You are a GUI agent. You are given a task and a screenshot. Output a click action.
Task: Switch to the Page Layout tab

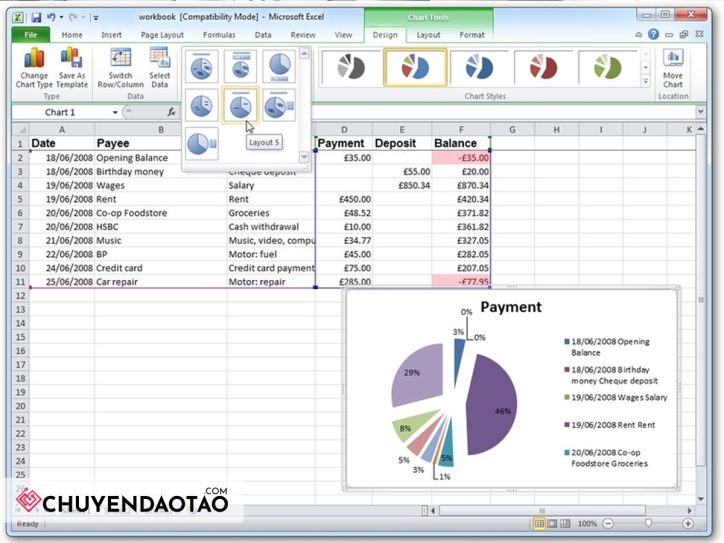pyautogui.click(x=162, y=35)
